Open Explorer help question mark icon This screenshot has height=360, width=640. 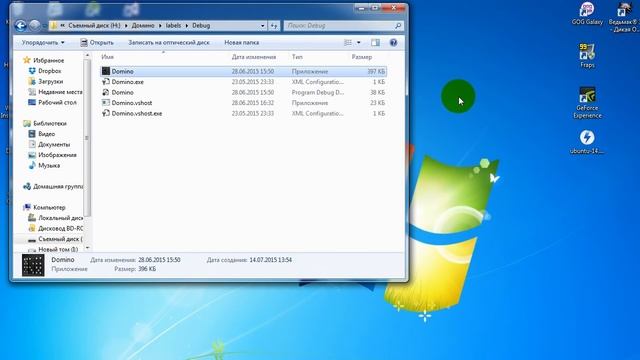(x=393, y=42)
